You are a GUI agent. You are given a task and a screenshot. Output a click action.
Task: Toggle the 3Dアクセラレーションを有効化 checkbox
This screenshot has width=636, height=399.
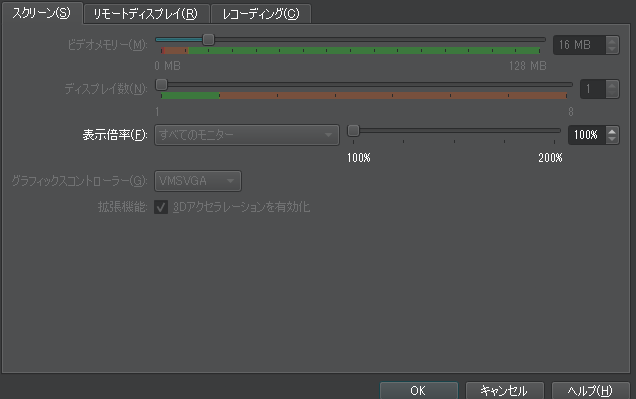pos(161,207)
